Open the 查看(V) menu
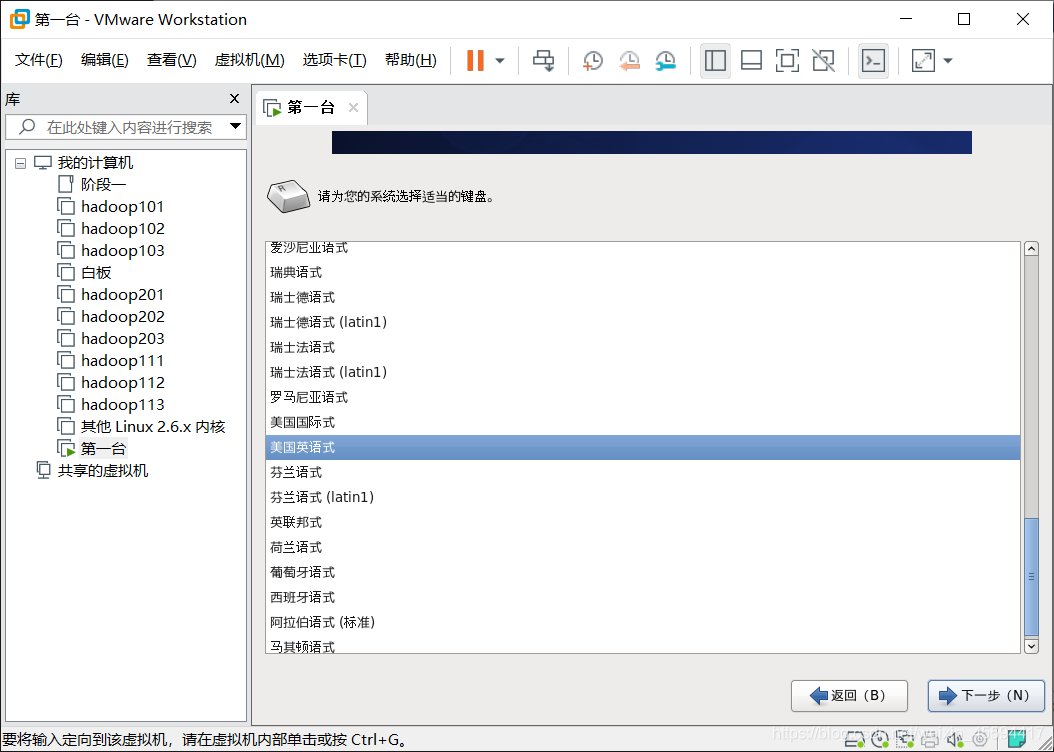This screenshot has width=1054, height=752. click(171, 60)
